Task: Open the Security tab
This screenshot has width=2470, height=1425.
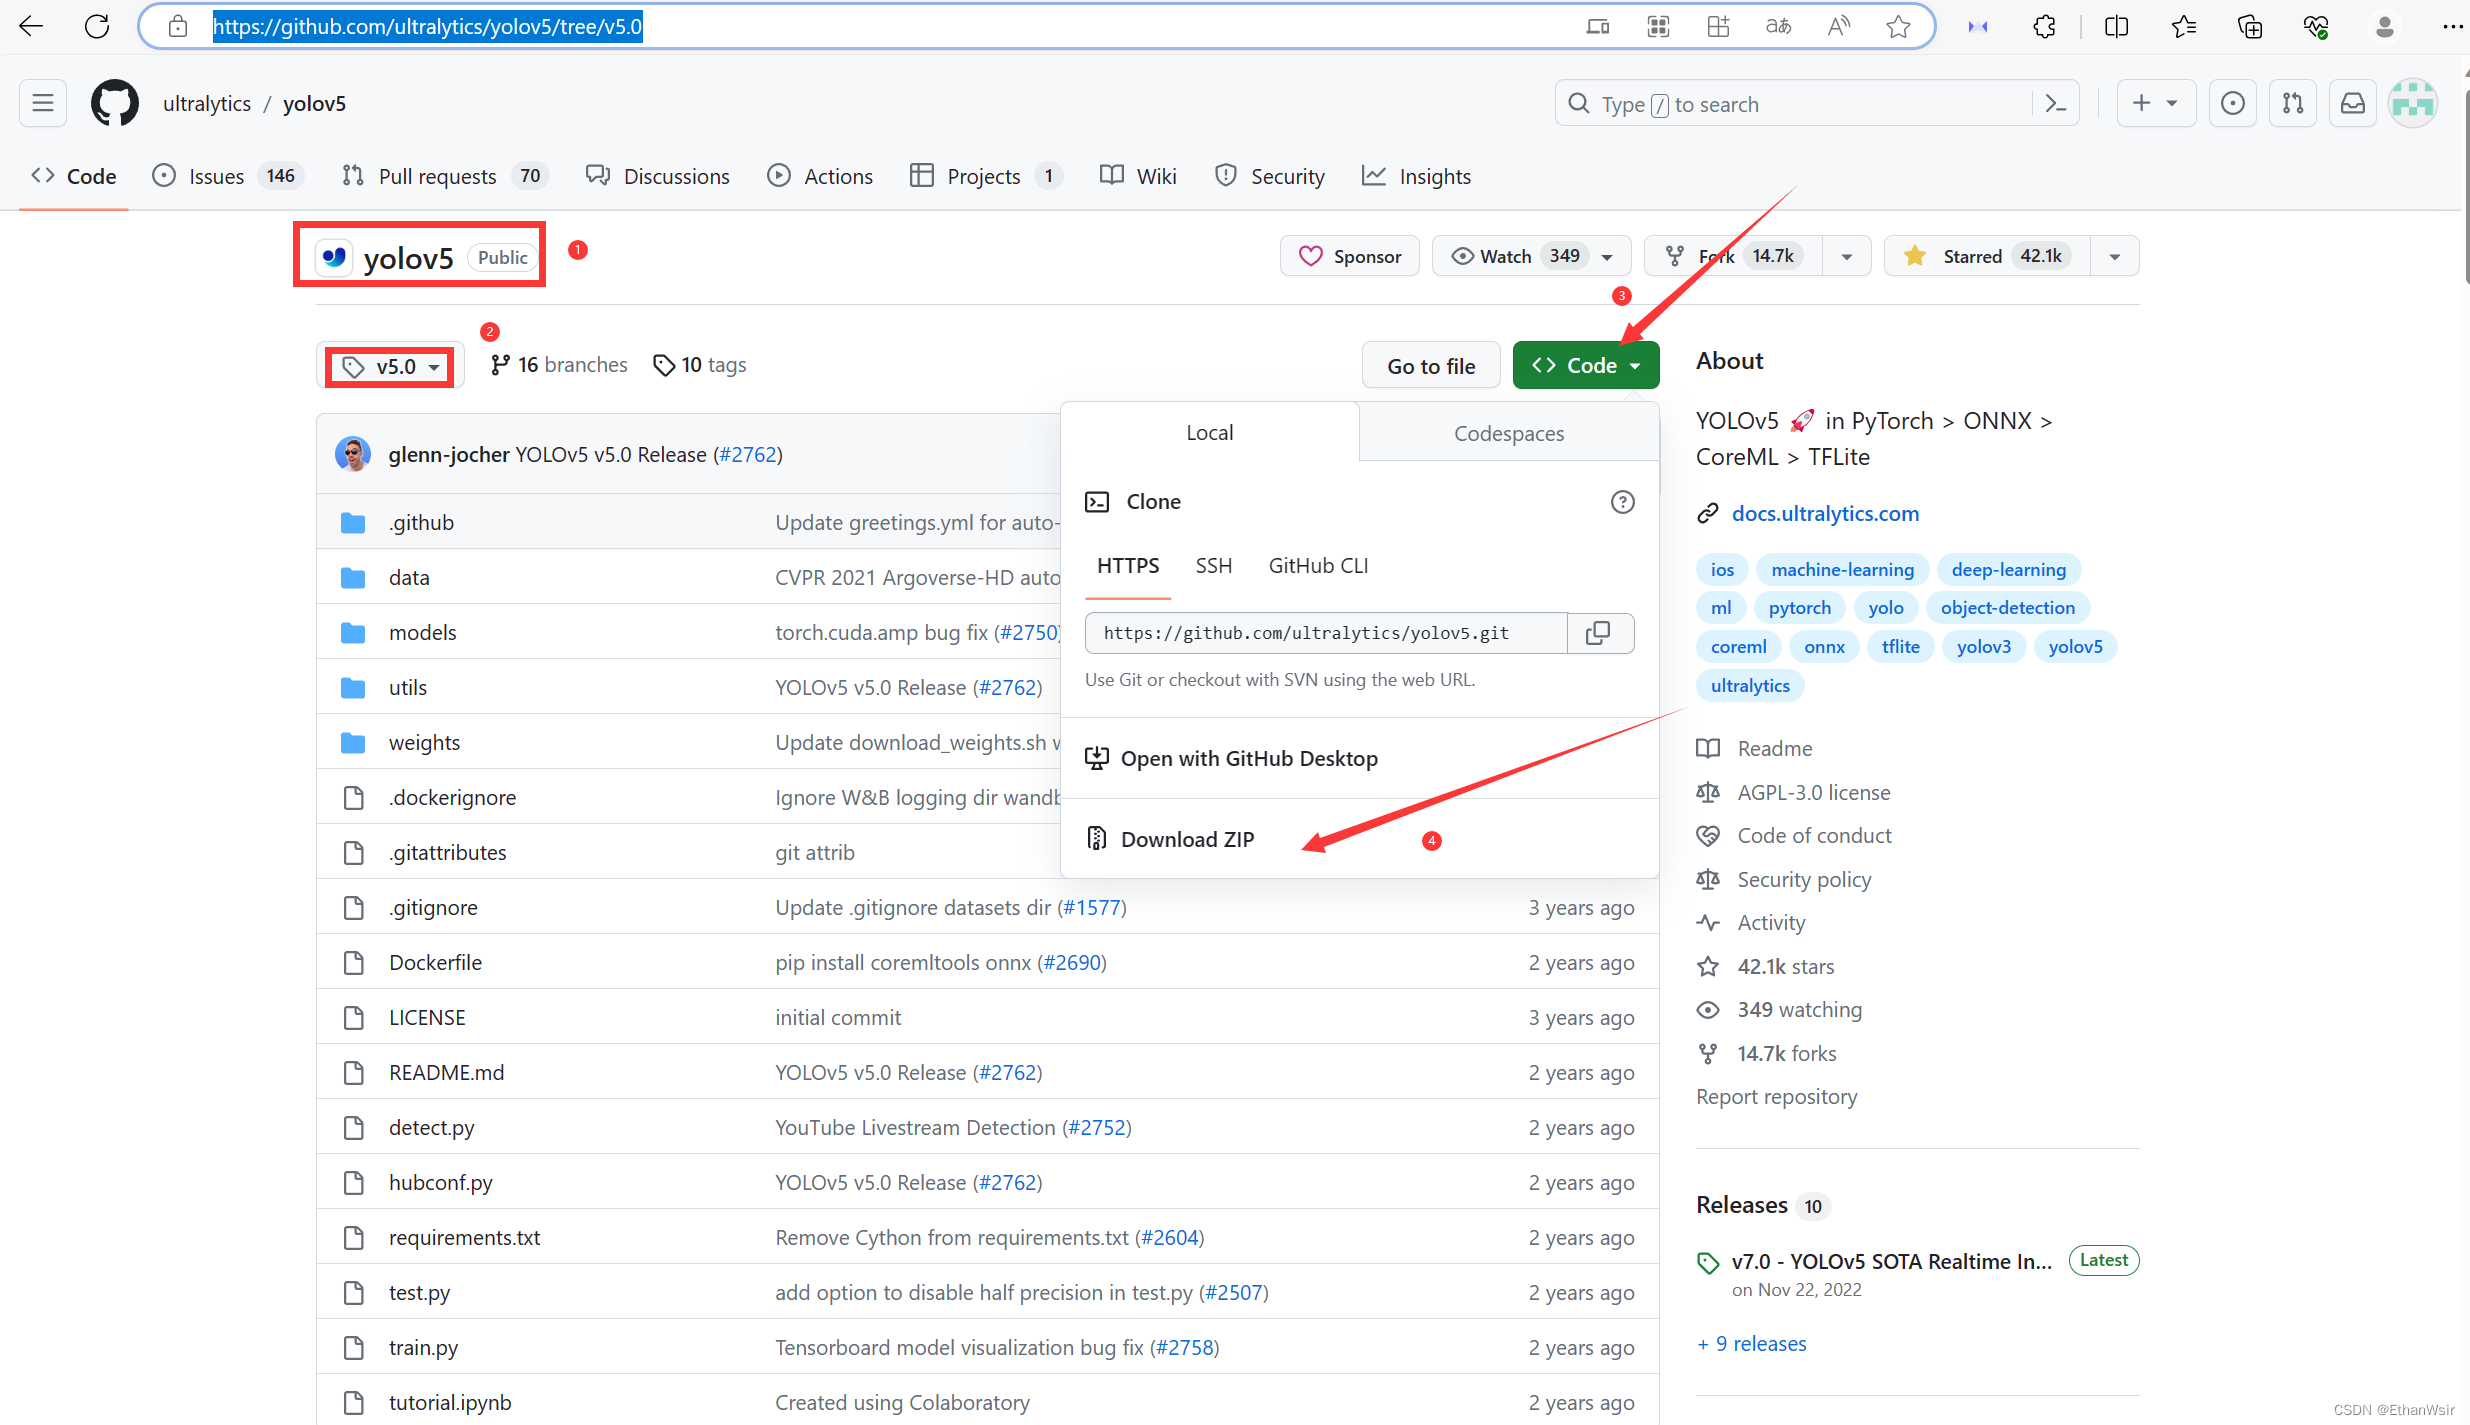Action: [1269, 176]
